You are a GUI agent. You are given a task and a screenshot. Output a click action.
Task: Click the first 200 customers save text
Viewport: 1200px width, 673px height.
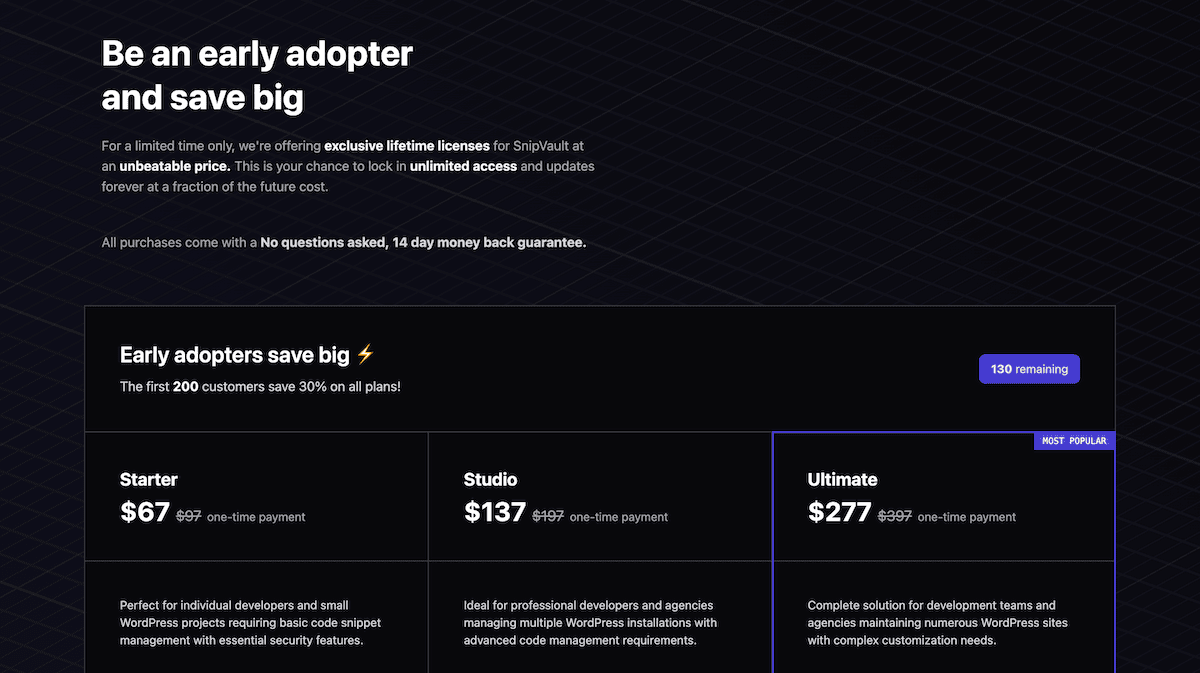(x=260, y=386)
